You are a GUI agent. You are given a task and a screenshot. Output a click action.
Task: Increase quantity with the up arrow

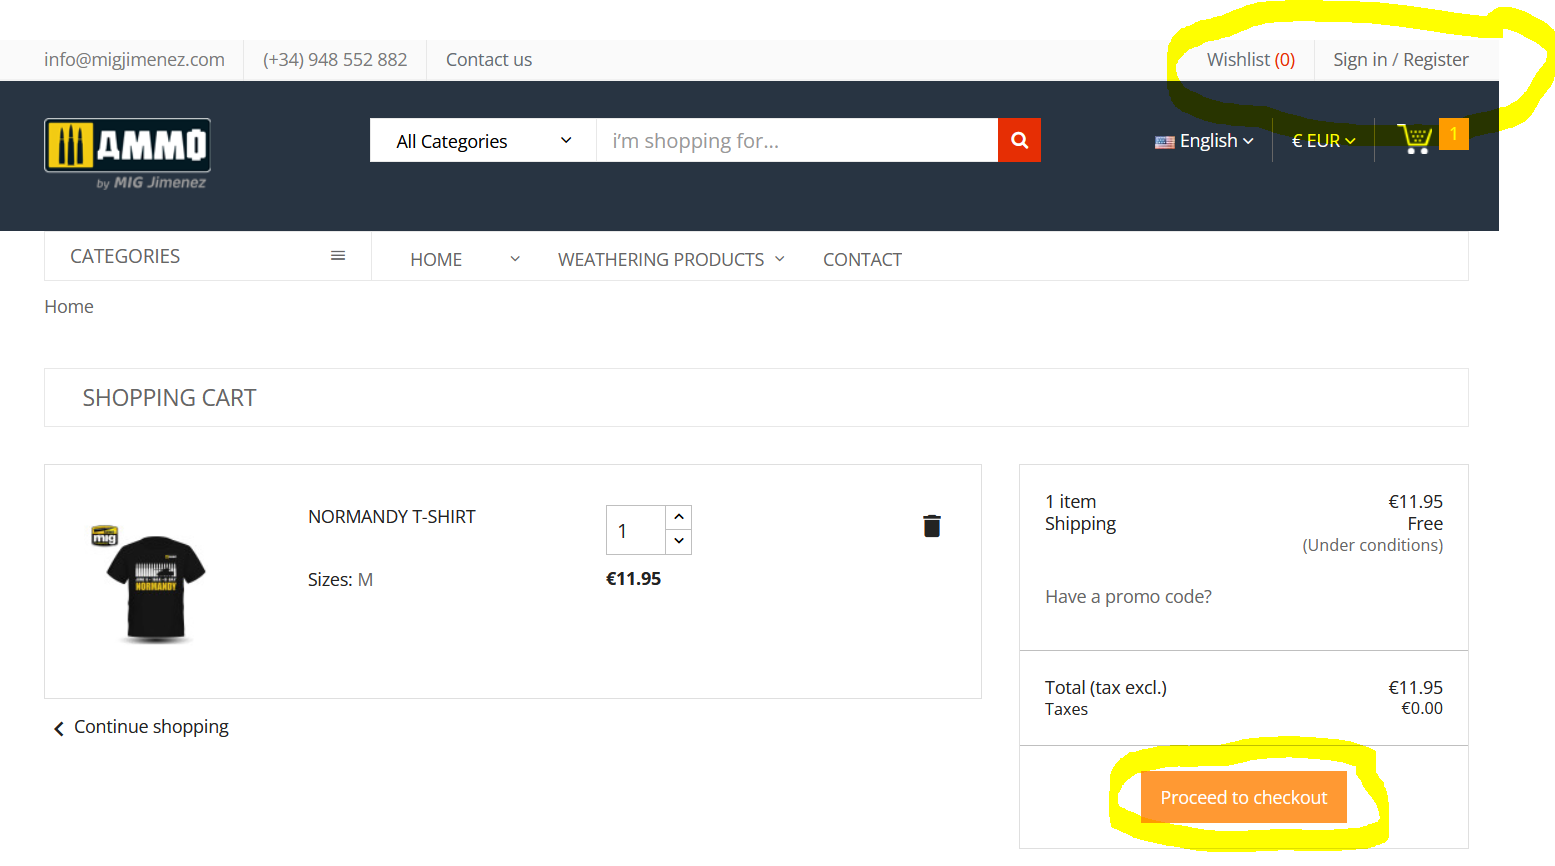[x=679, y=517]
